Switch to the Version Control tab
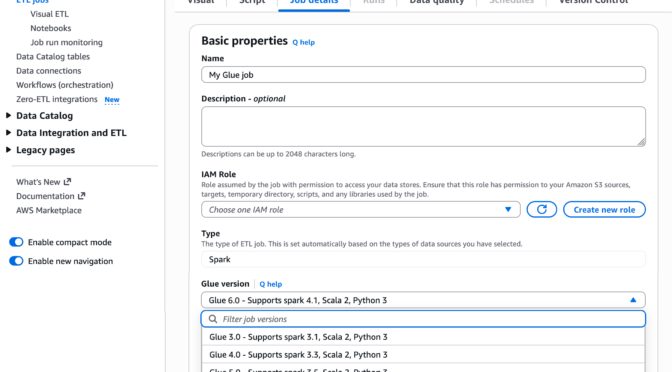 [594, 3]
